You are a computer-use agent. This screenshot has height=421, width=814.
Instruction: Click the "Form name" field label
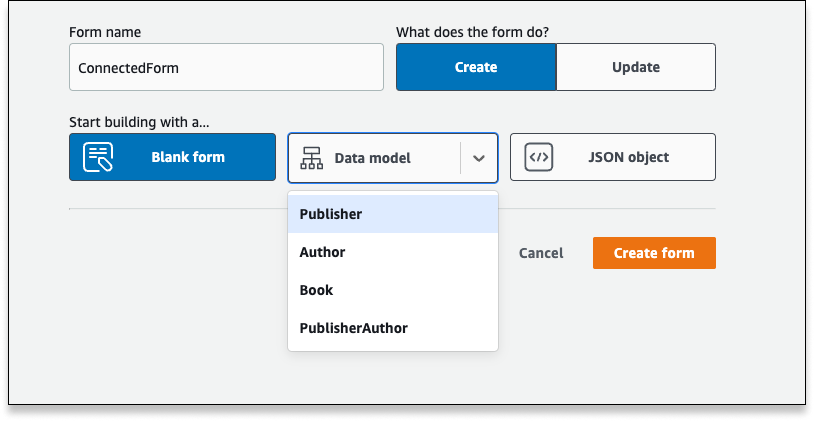pos(105,32)
